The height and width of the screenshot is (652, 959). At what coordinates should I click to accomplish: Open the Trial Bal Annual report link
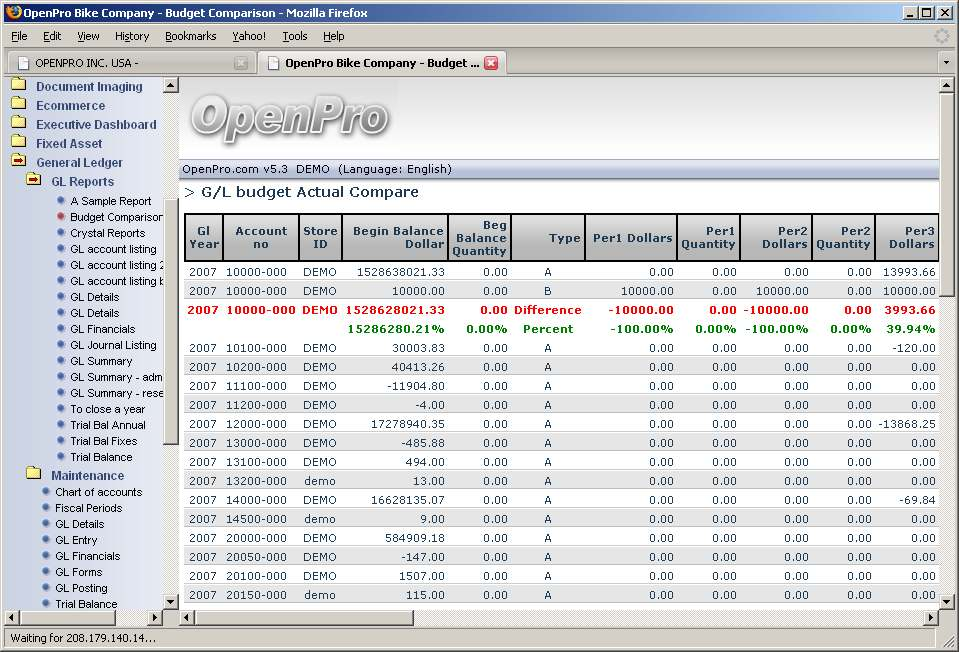click(108, 425)
